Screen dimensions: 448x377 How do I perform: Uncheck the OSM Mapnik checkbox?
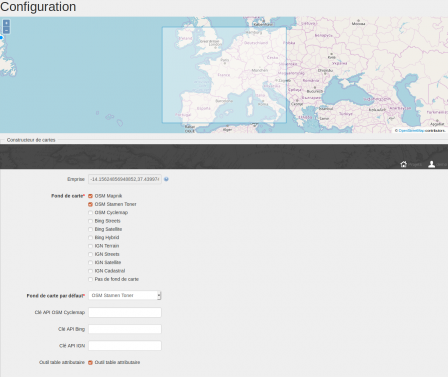click(90, 196)
